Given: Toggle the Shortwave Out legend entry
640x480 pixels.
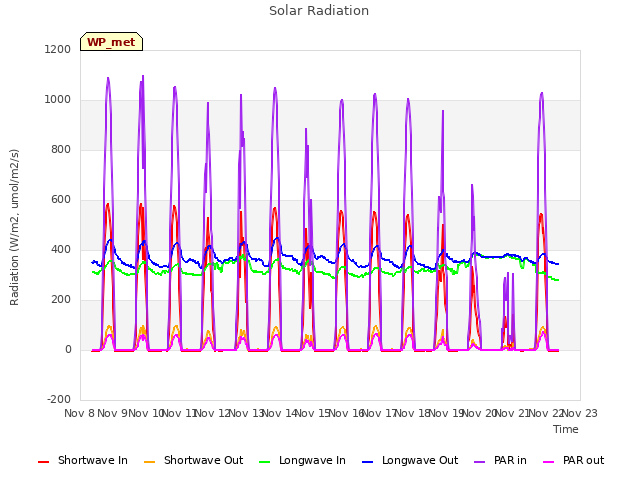Looking at the screenshot, I should click(193, 460).
